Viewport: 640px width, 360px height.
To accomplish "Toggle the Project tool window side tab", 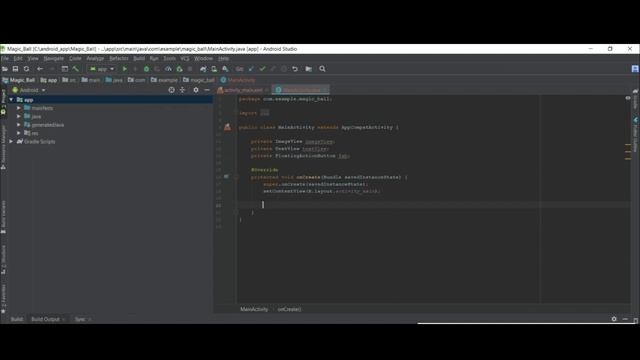I will coord(4,98).
